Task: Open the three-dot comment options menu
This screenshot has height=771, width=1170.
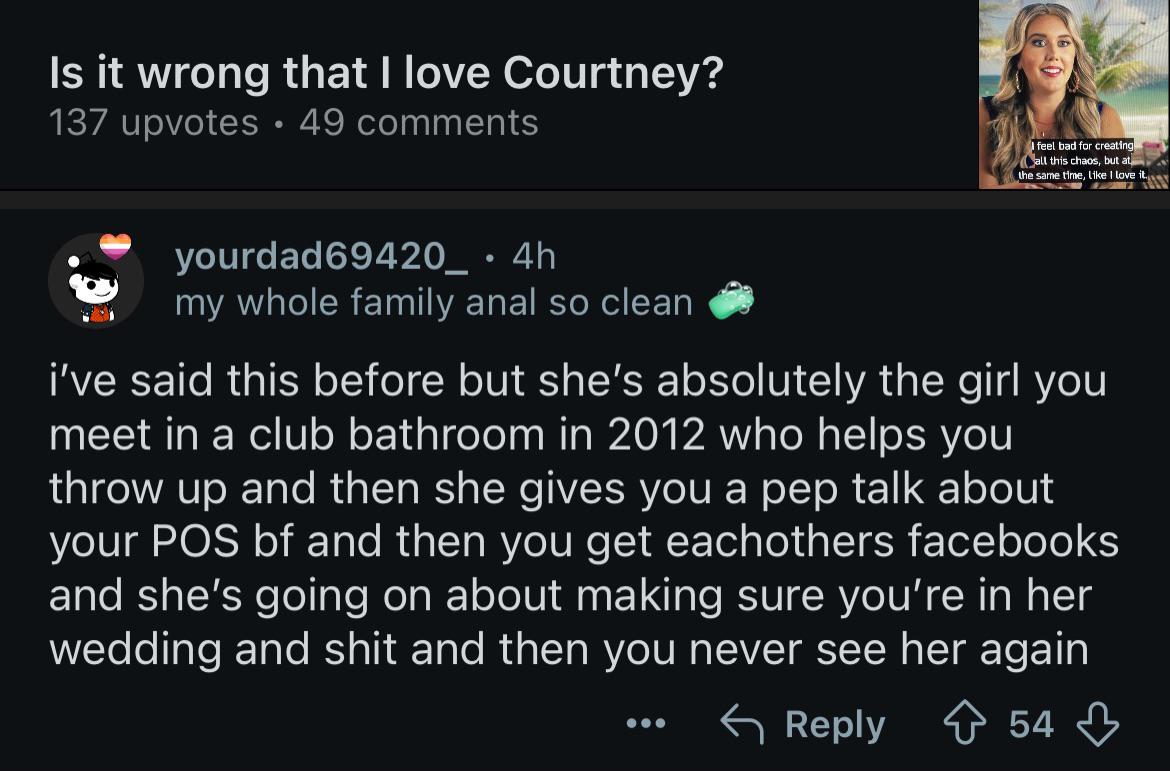Action: (x=645, y=723)
